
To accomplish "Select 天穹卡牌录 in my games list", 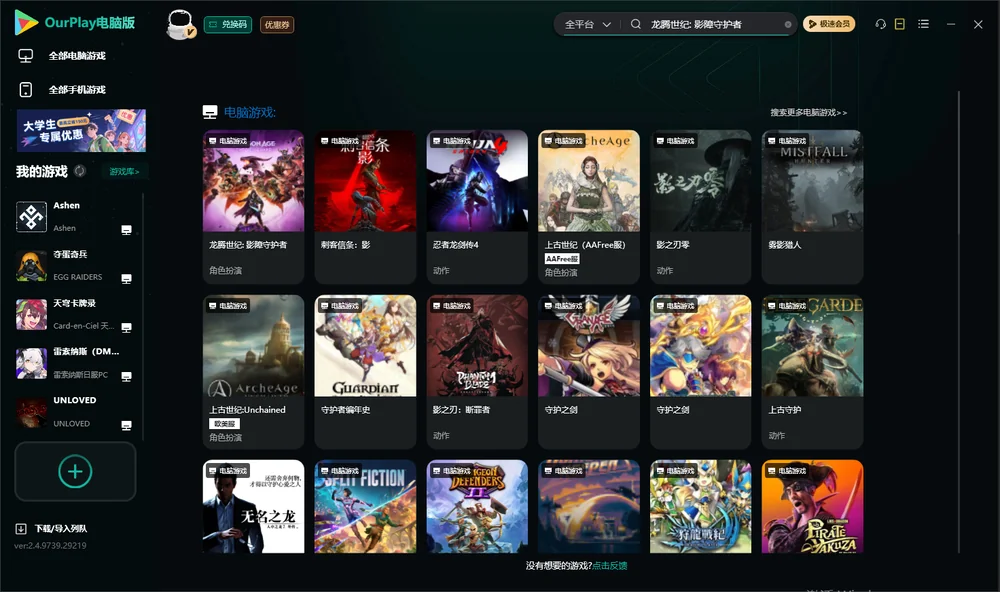I will 75,314.
